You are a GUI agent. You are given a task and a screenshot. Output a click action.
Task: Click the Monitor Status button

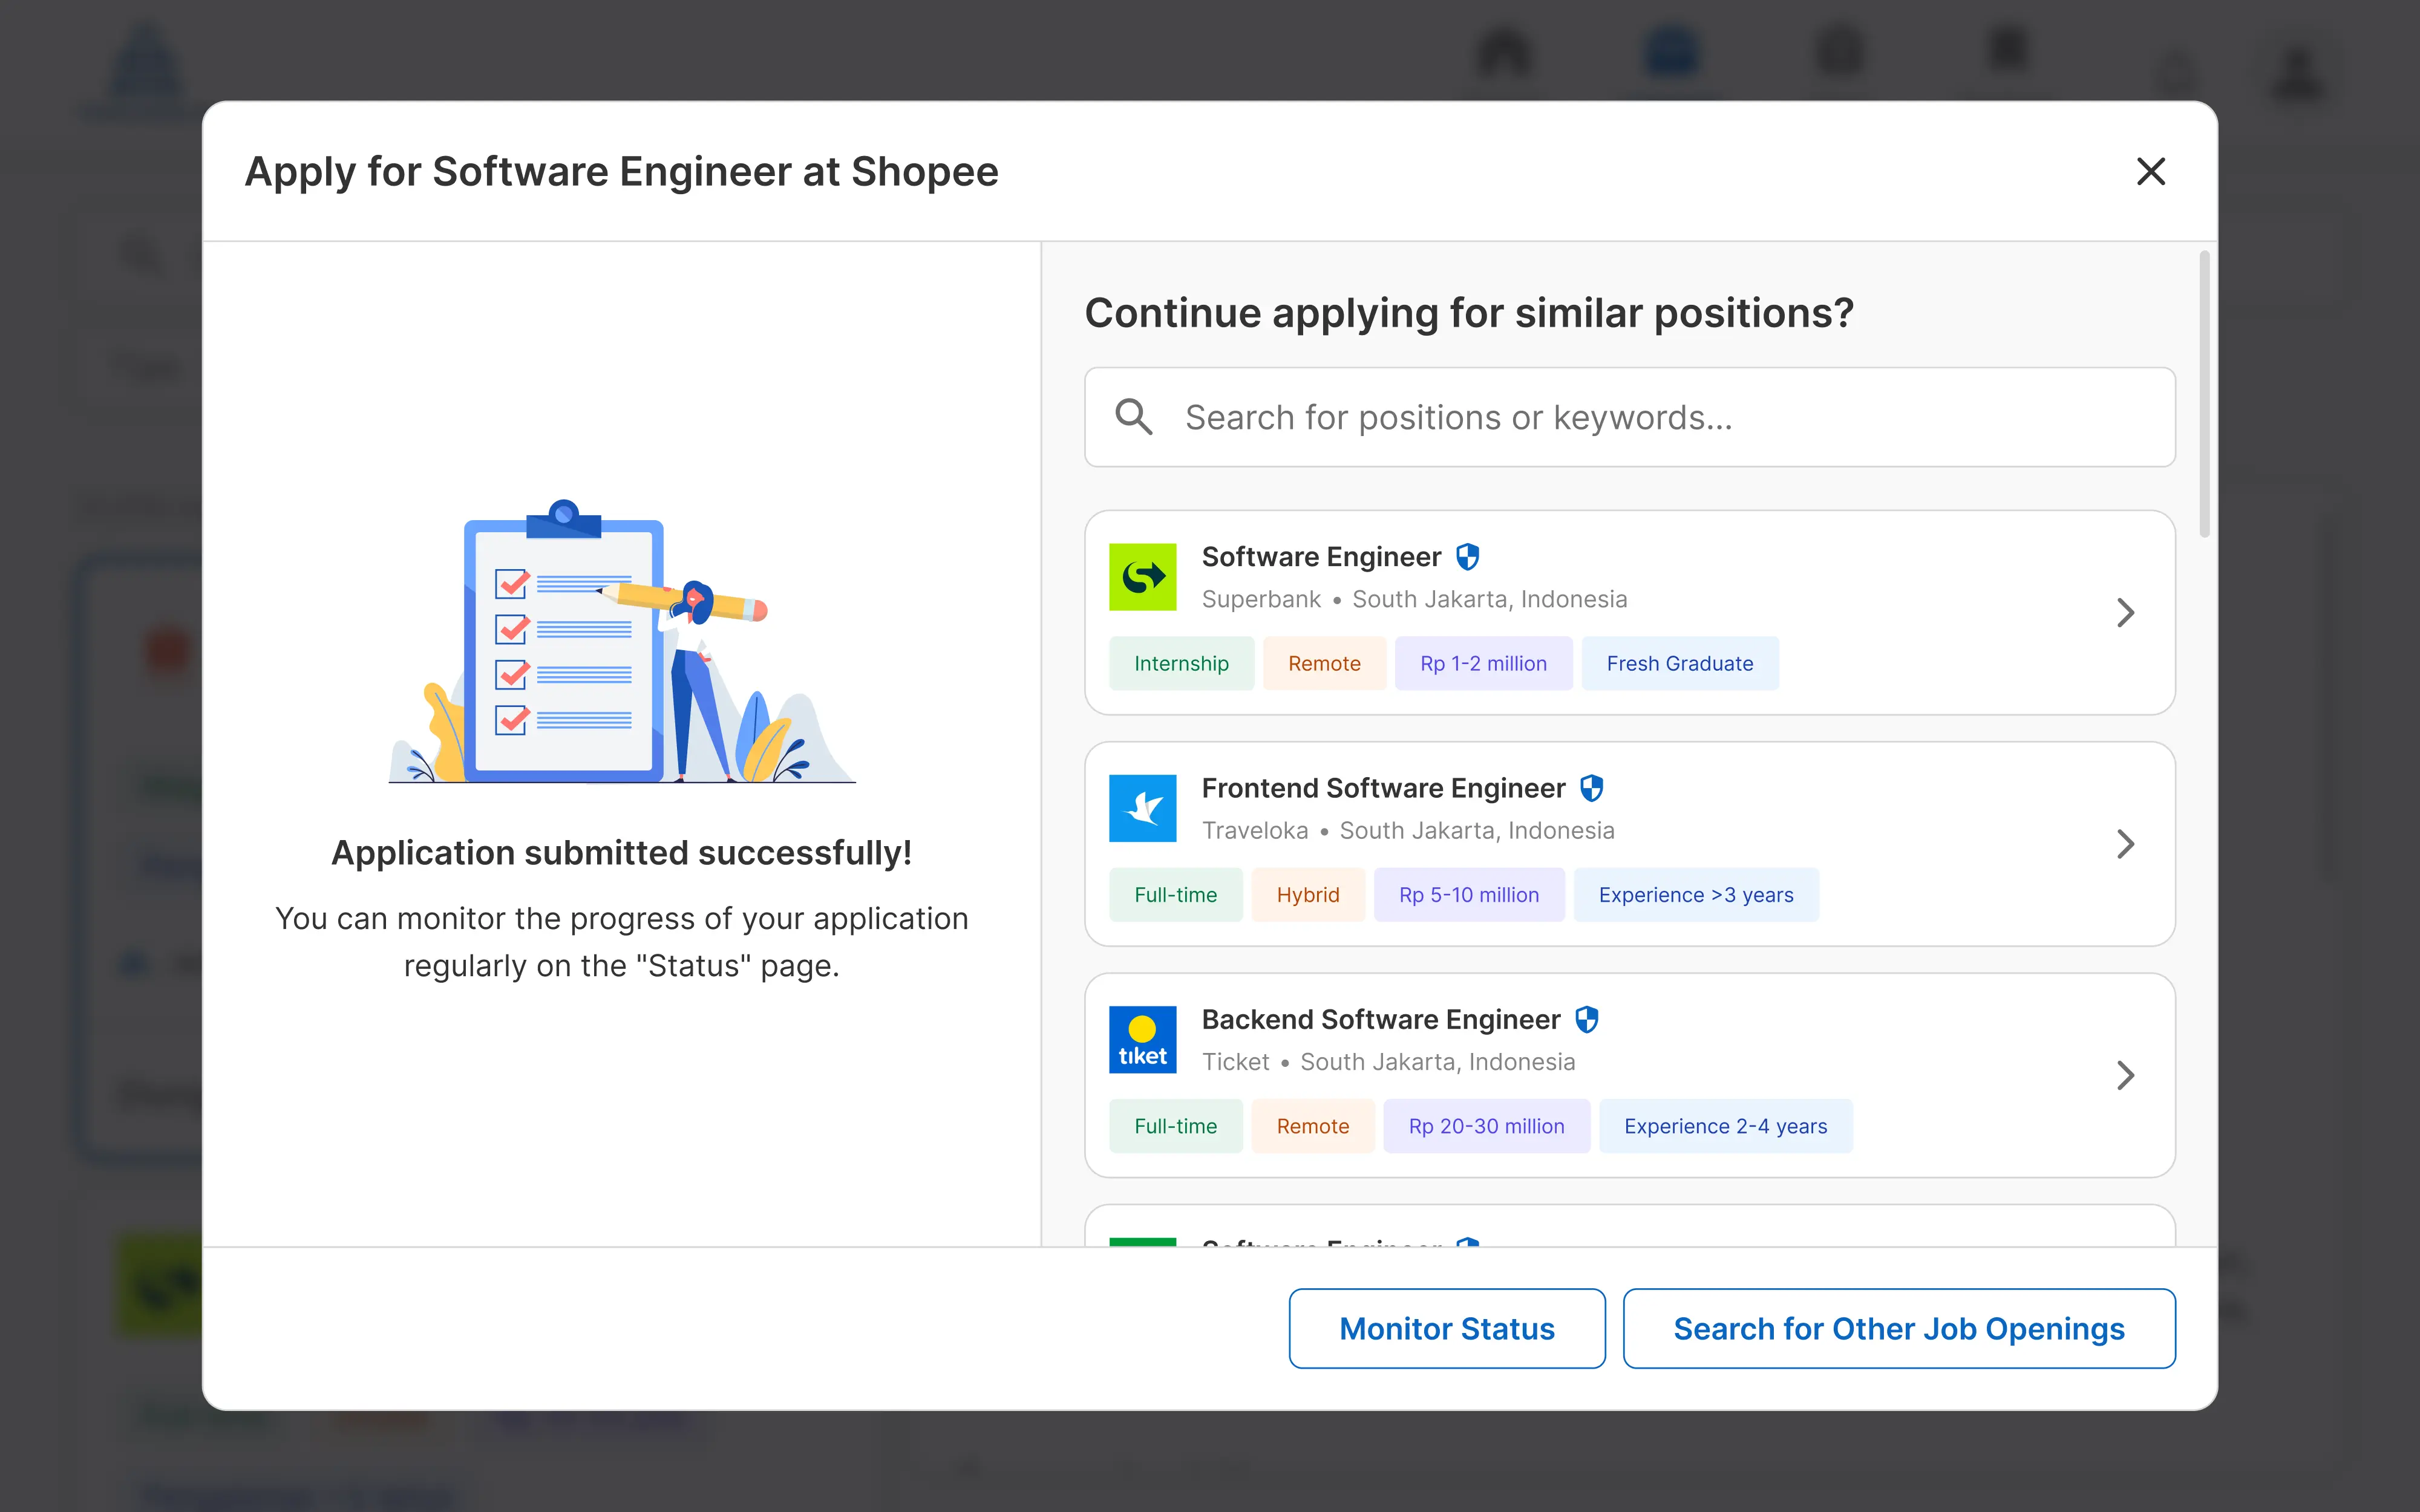(x=1446, y=1328)
